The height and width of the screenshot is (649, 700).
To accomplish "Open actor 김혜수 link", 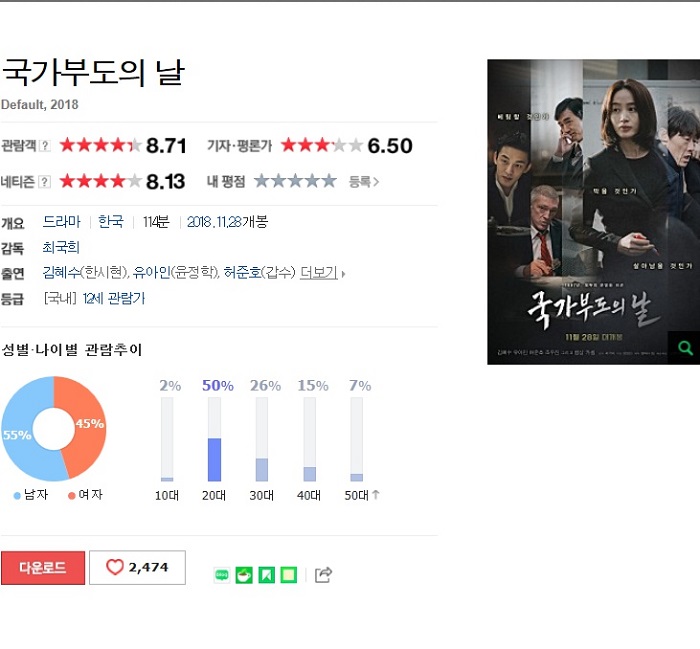I will tap(62, 272).
